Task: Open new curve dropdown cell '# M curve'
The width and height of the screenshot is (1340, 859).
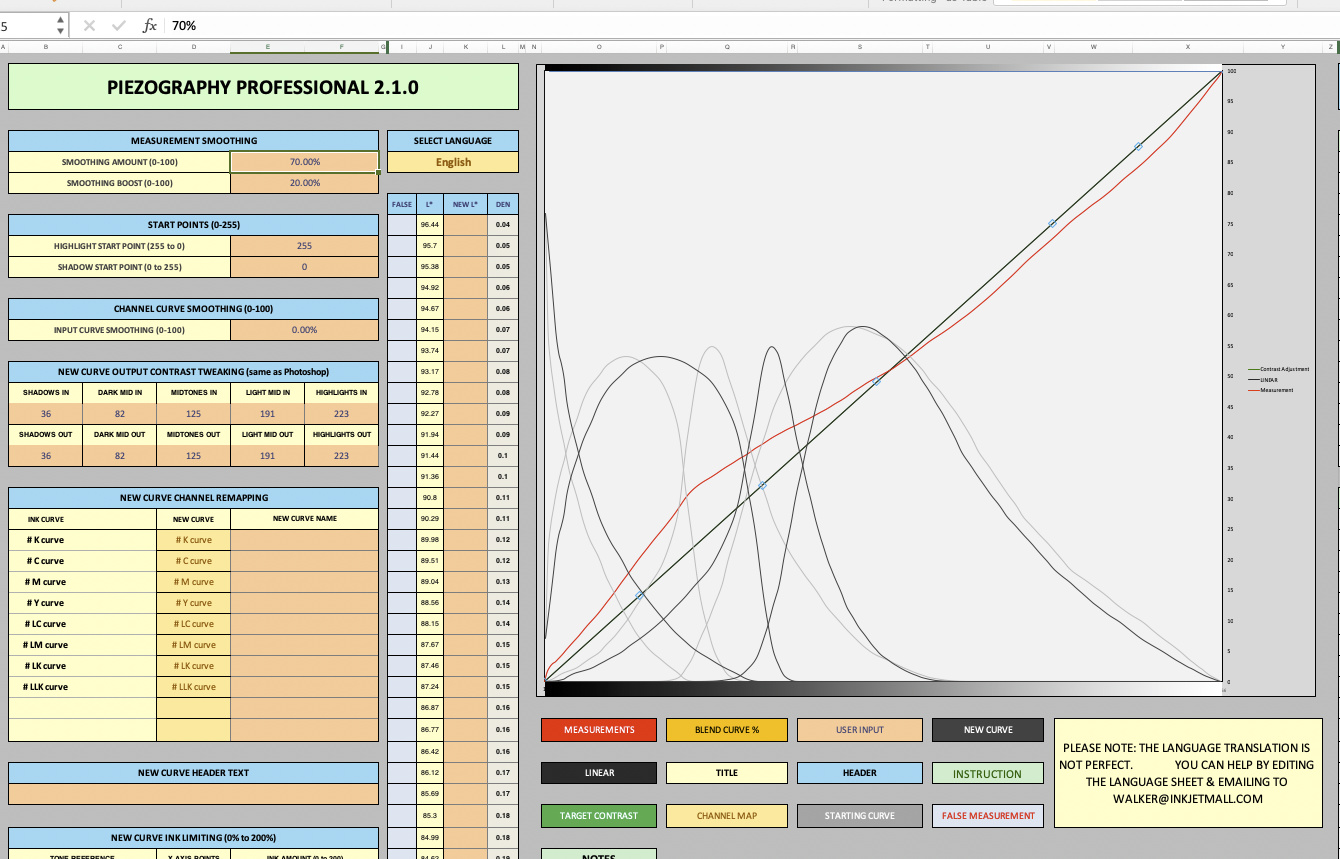Action: coord(194,582)
